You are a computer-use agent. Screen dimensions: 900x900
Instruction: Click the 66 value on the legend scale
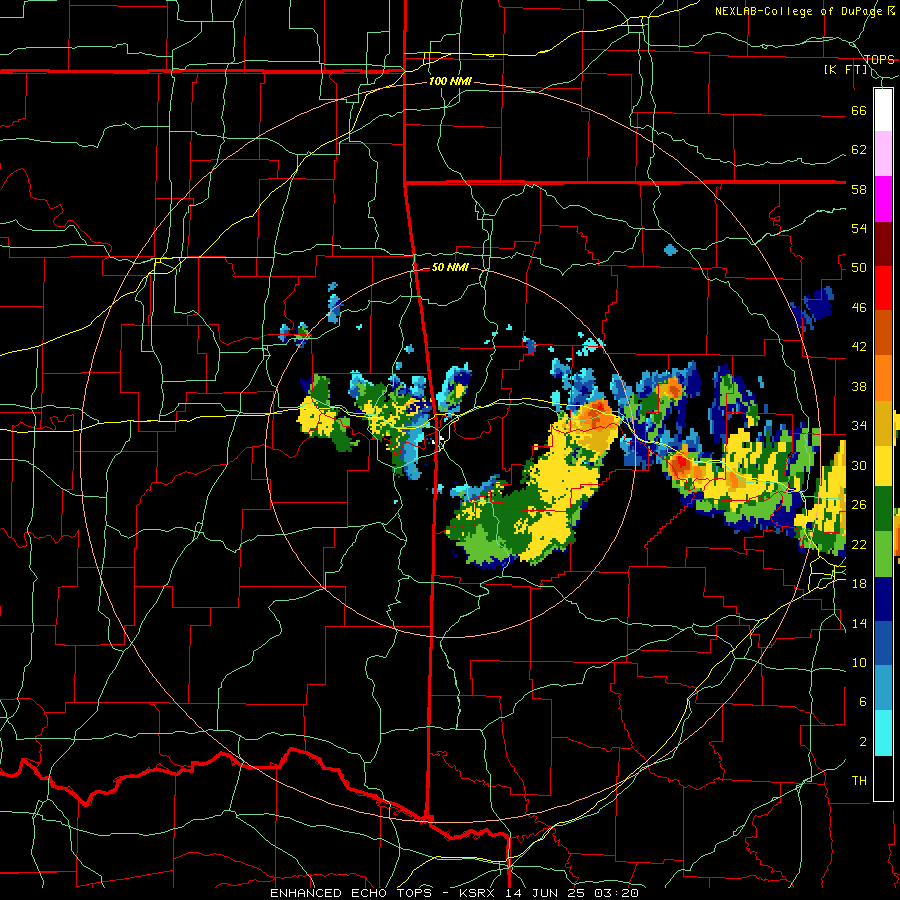click(859, 110)
